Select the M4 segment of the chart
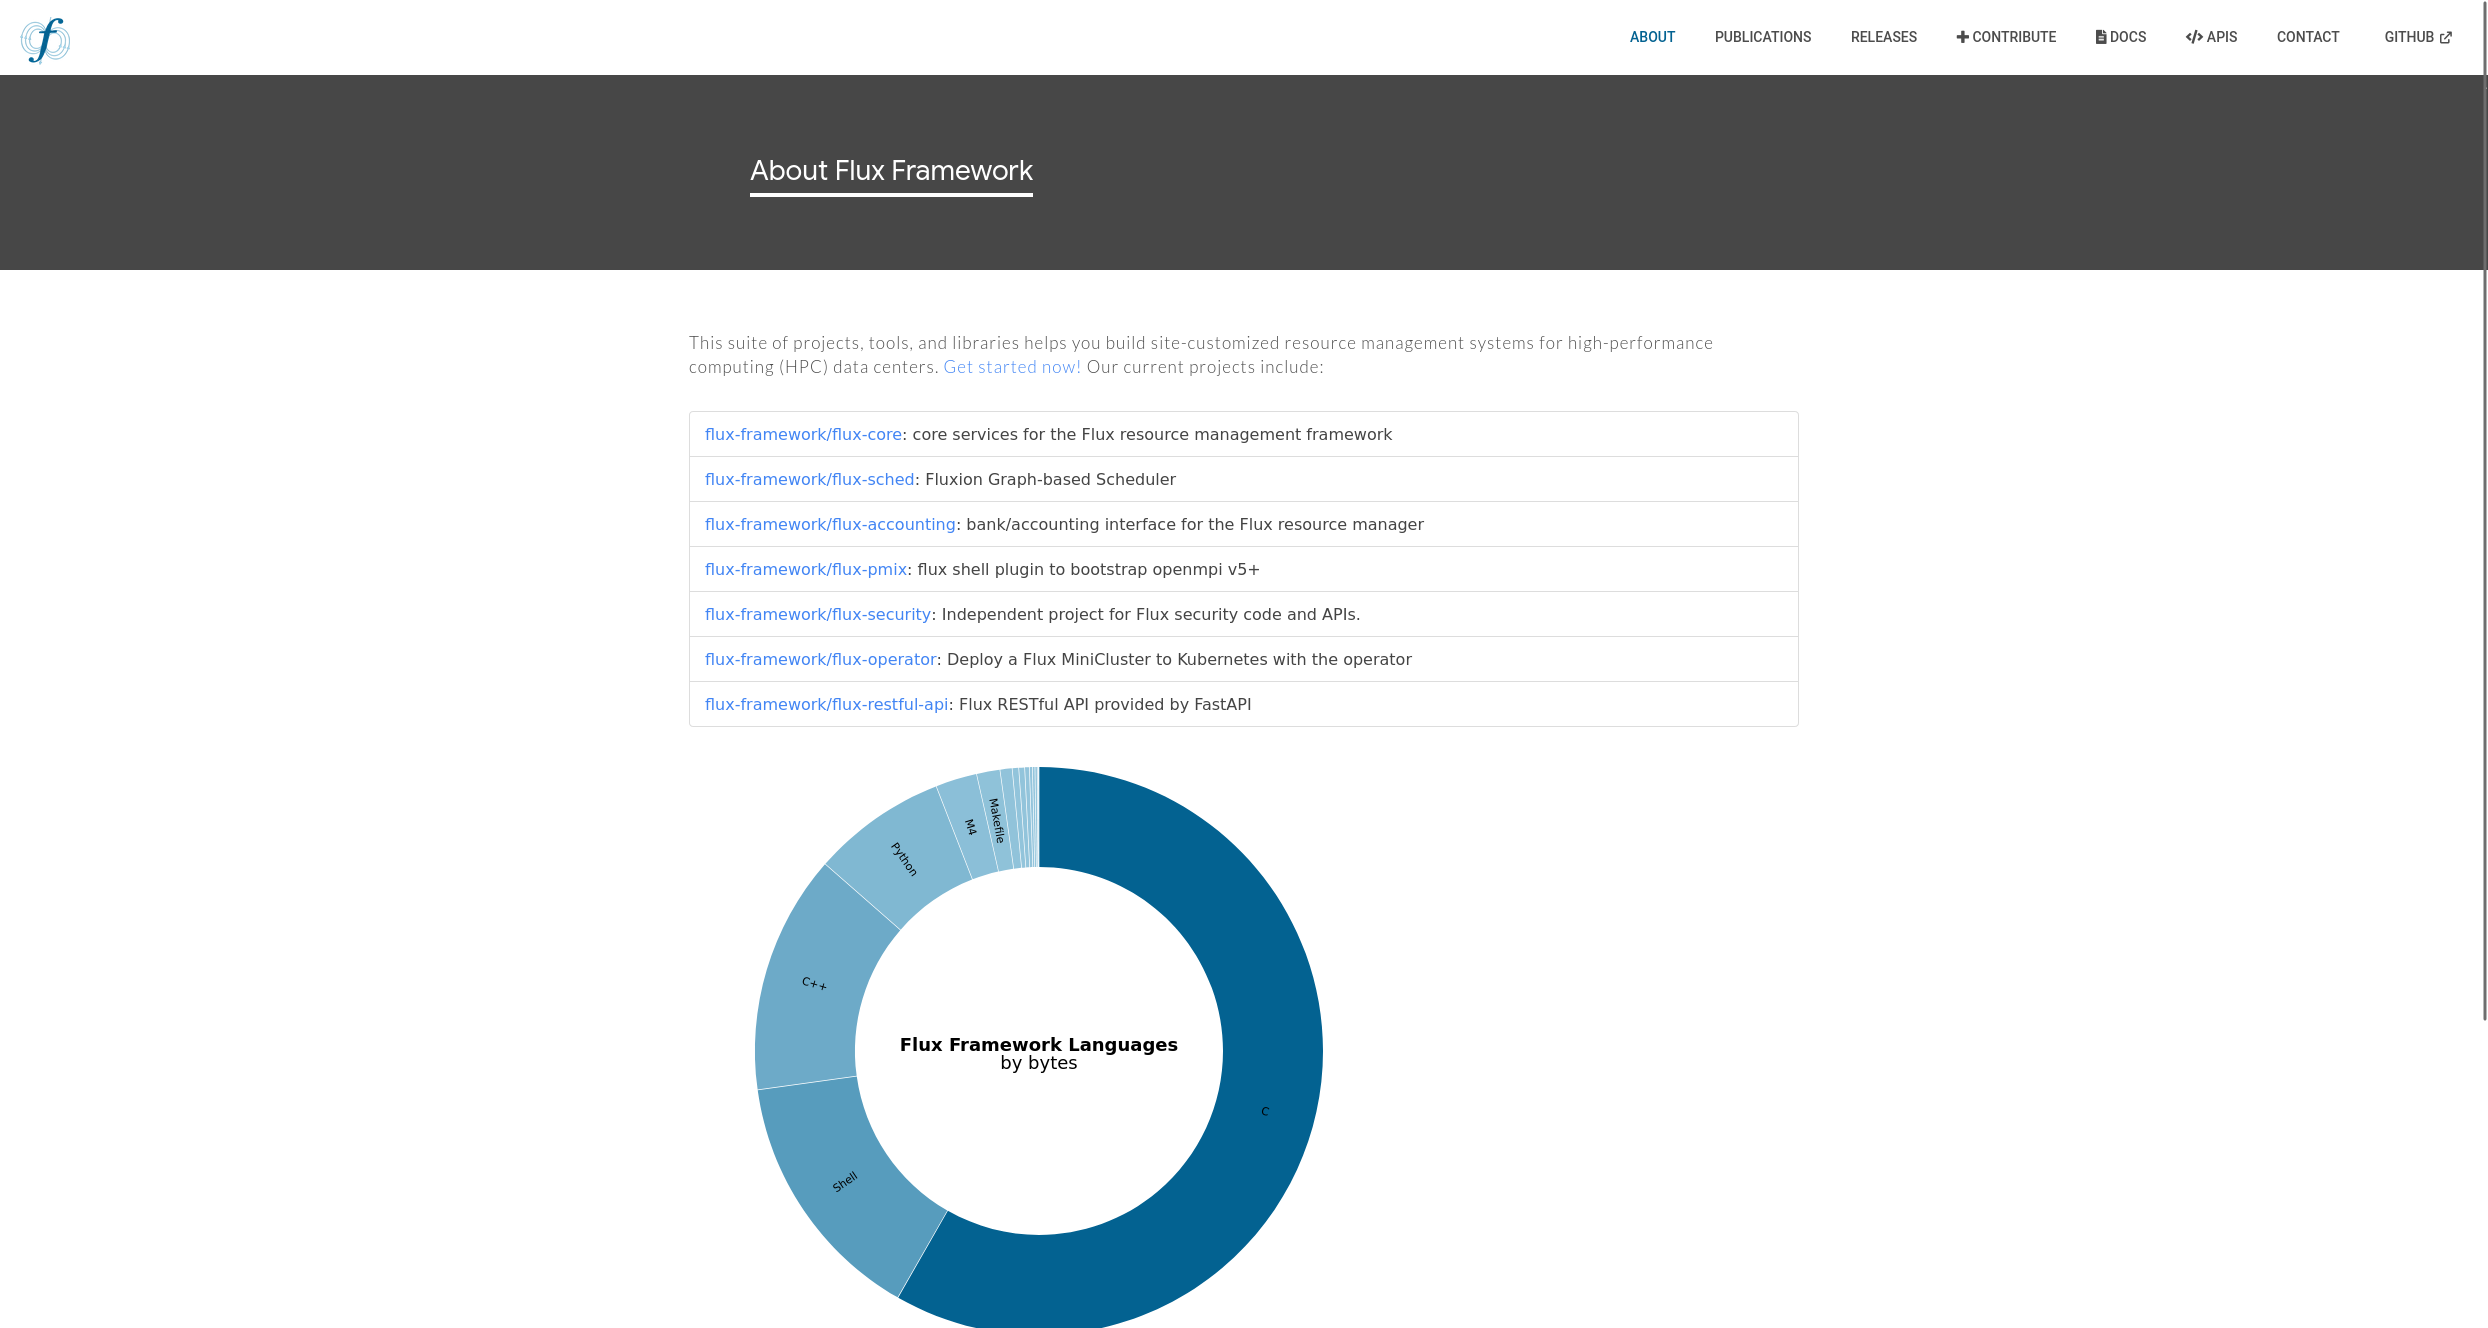 click(x=968, y=828)
